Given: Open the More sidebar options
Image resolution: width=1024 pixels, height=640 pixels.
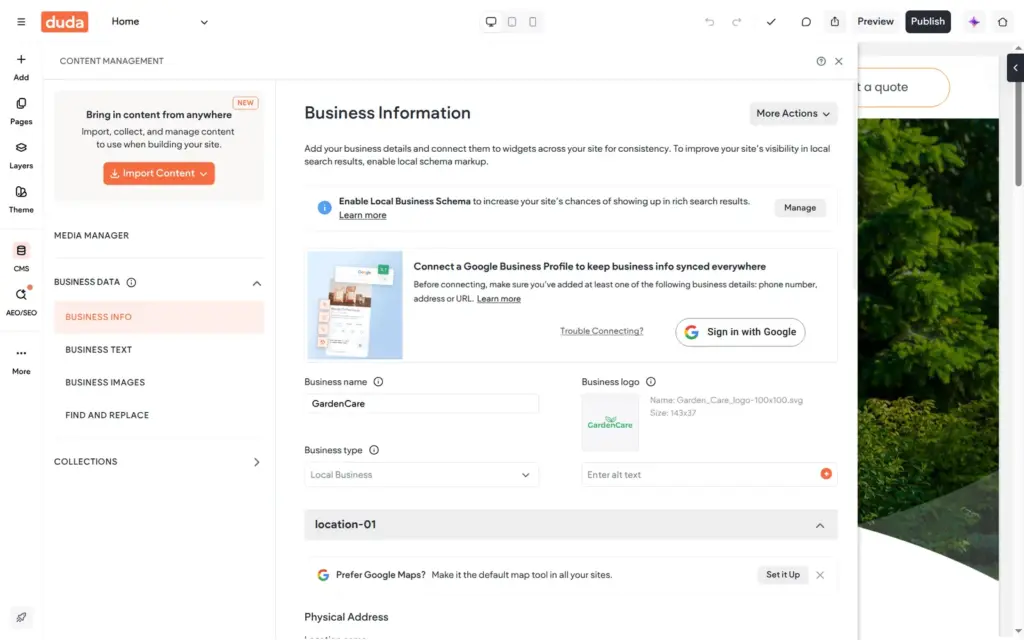Looking at the screenshot, I should click(x=21, y=360).
